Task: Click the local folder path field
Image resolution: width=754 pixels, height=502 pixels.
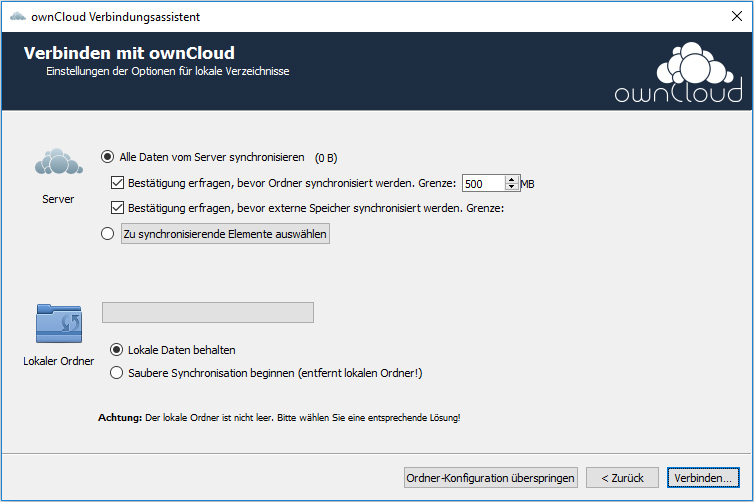Action: point(208,313)
